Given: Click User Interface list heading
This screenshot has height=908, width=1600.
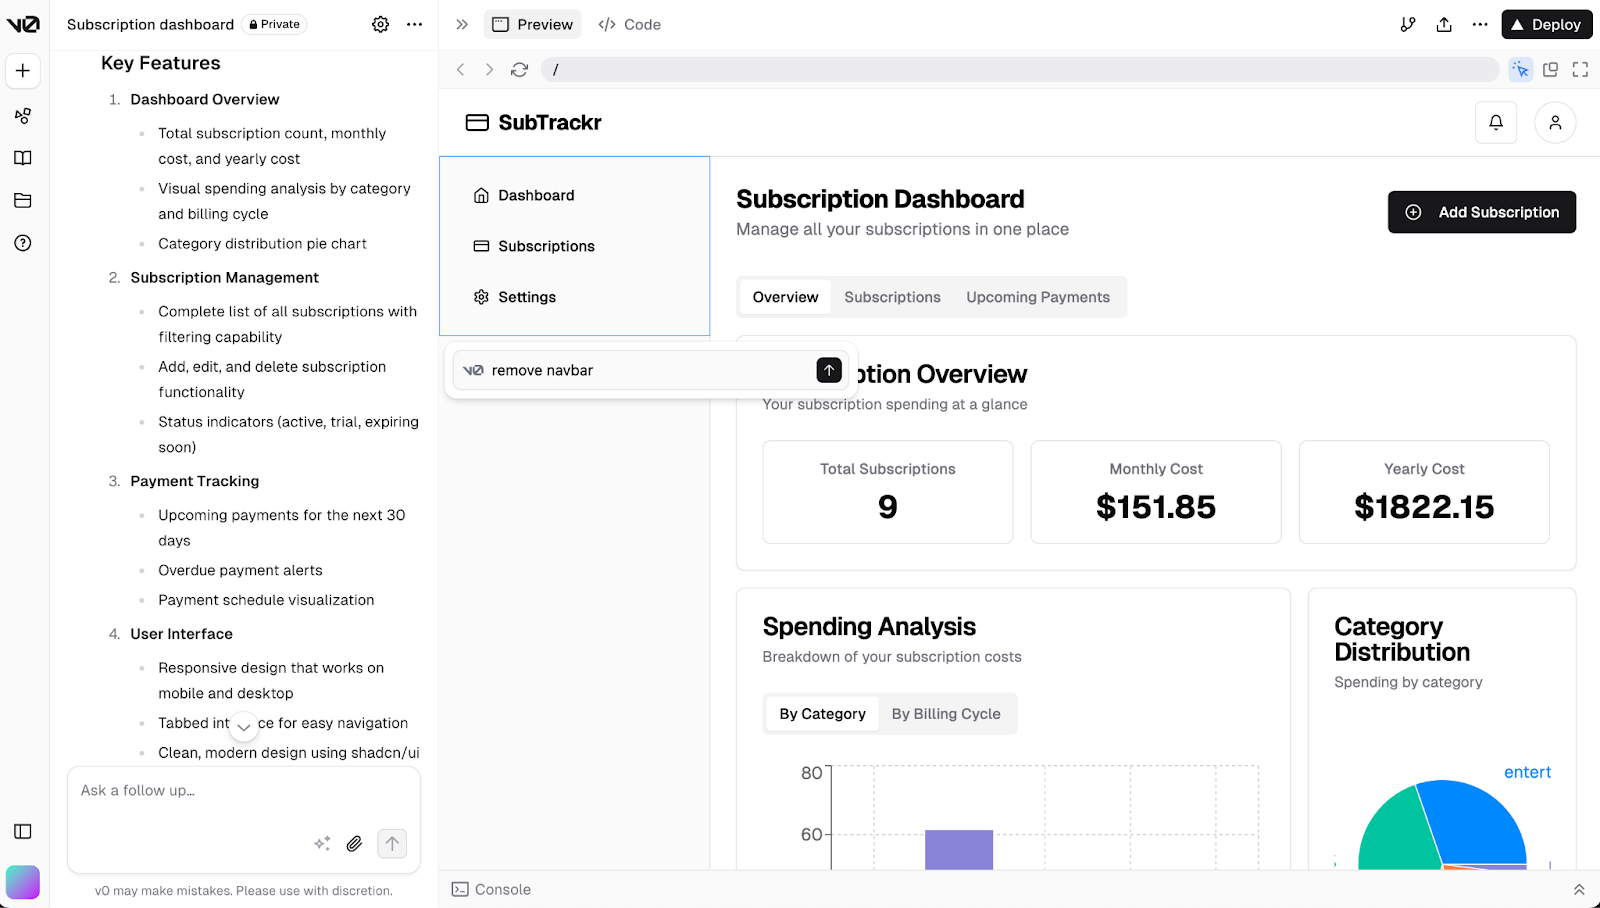Looking at the screenshot, I should 181,634.
